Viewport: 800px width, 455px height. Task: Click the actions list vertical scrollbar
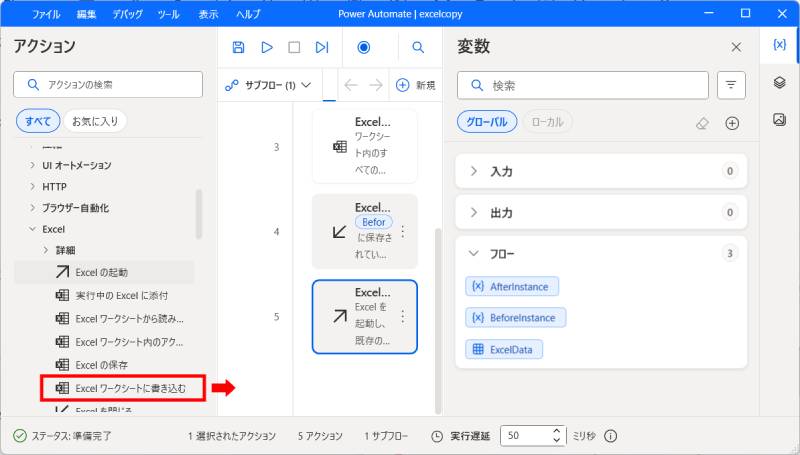click(x=199, y=214)
